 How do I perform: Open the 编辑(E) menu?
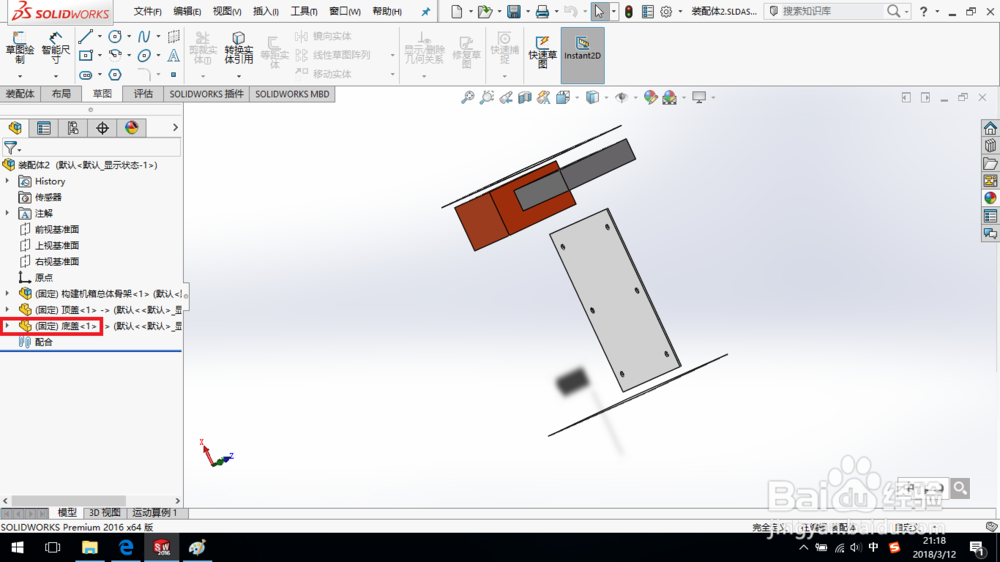coord(188,11)
